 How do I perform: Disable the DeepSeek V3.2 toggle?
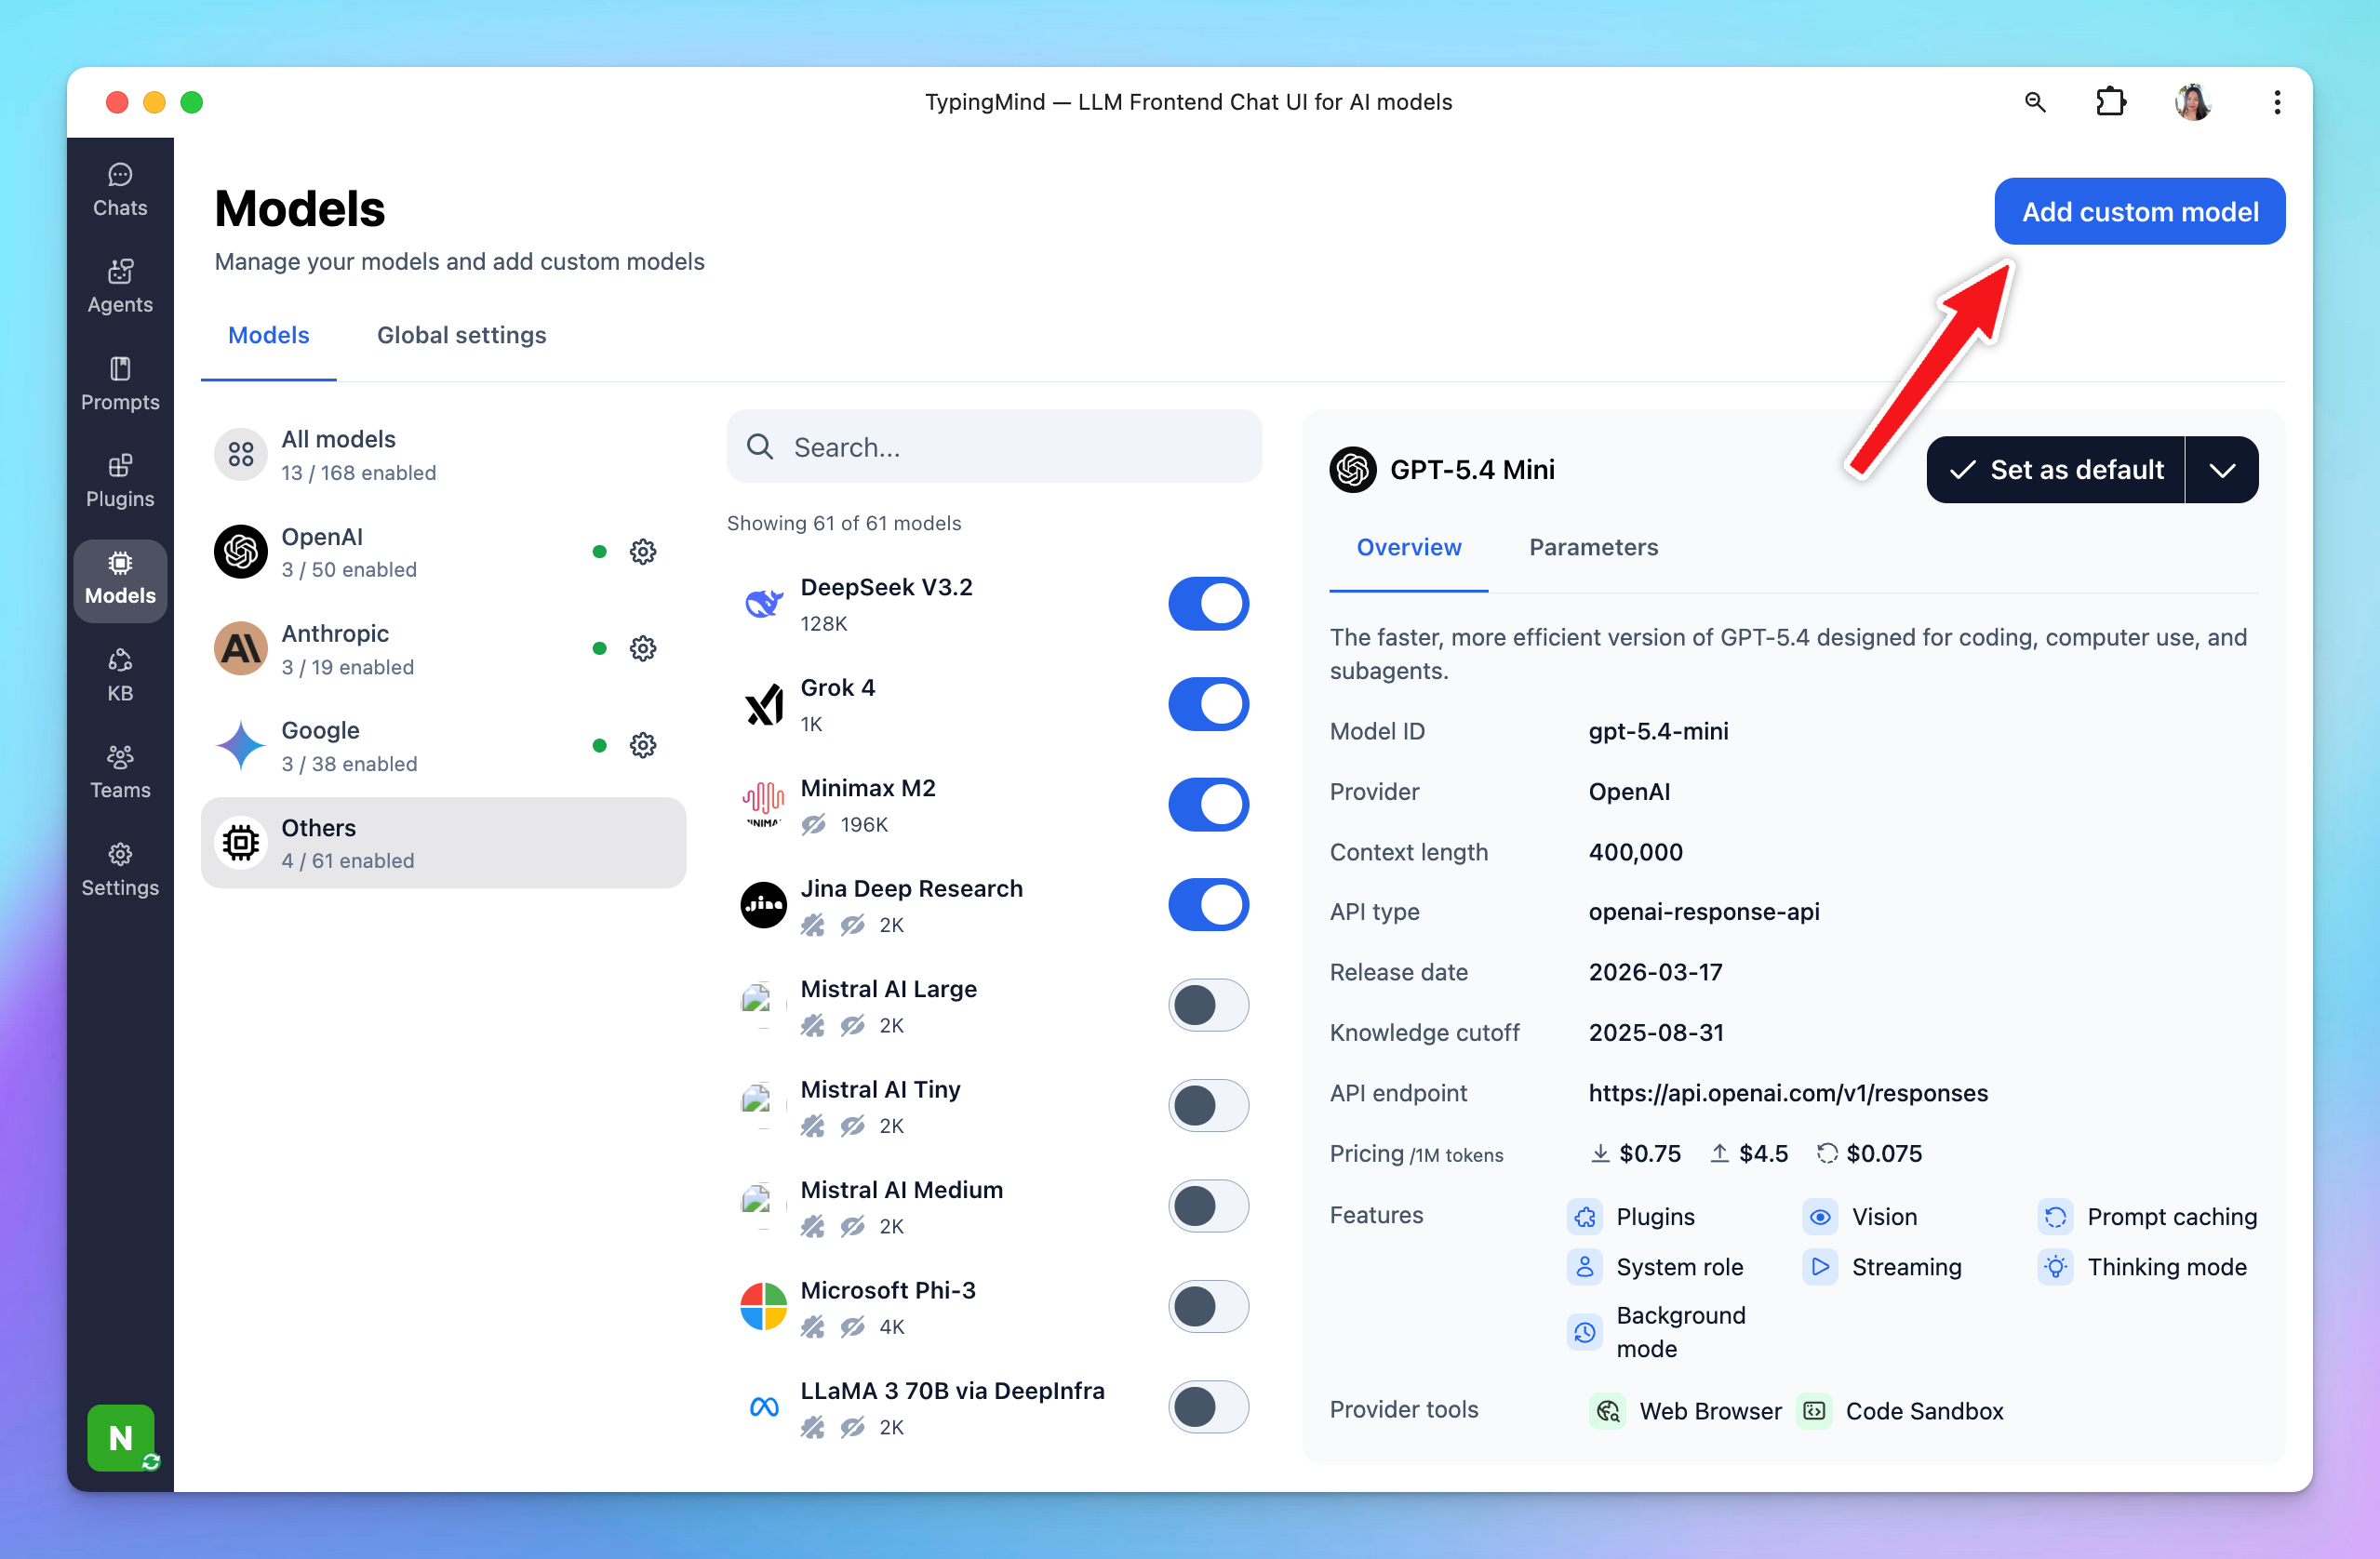coord(1208,604)
